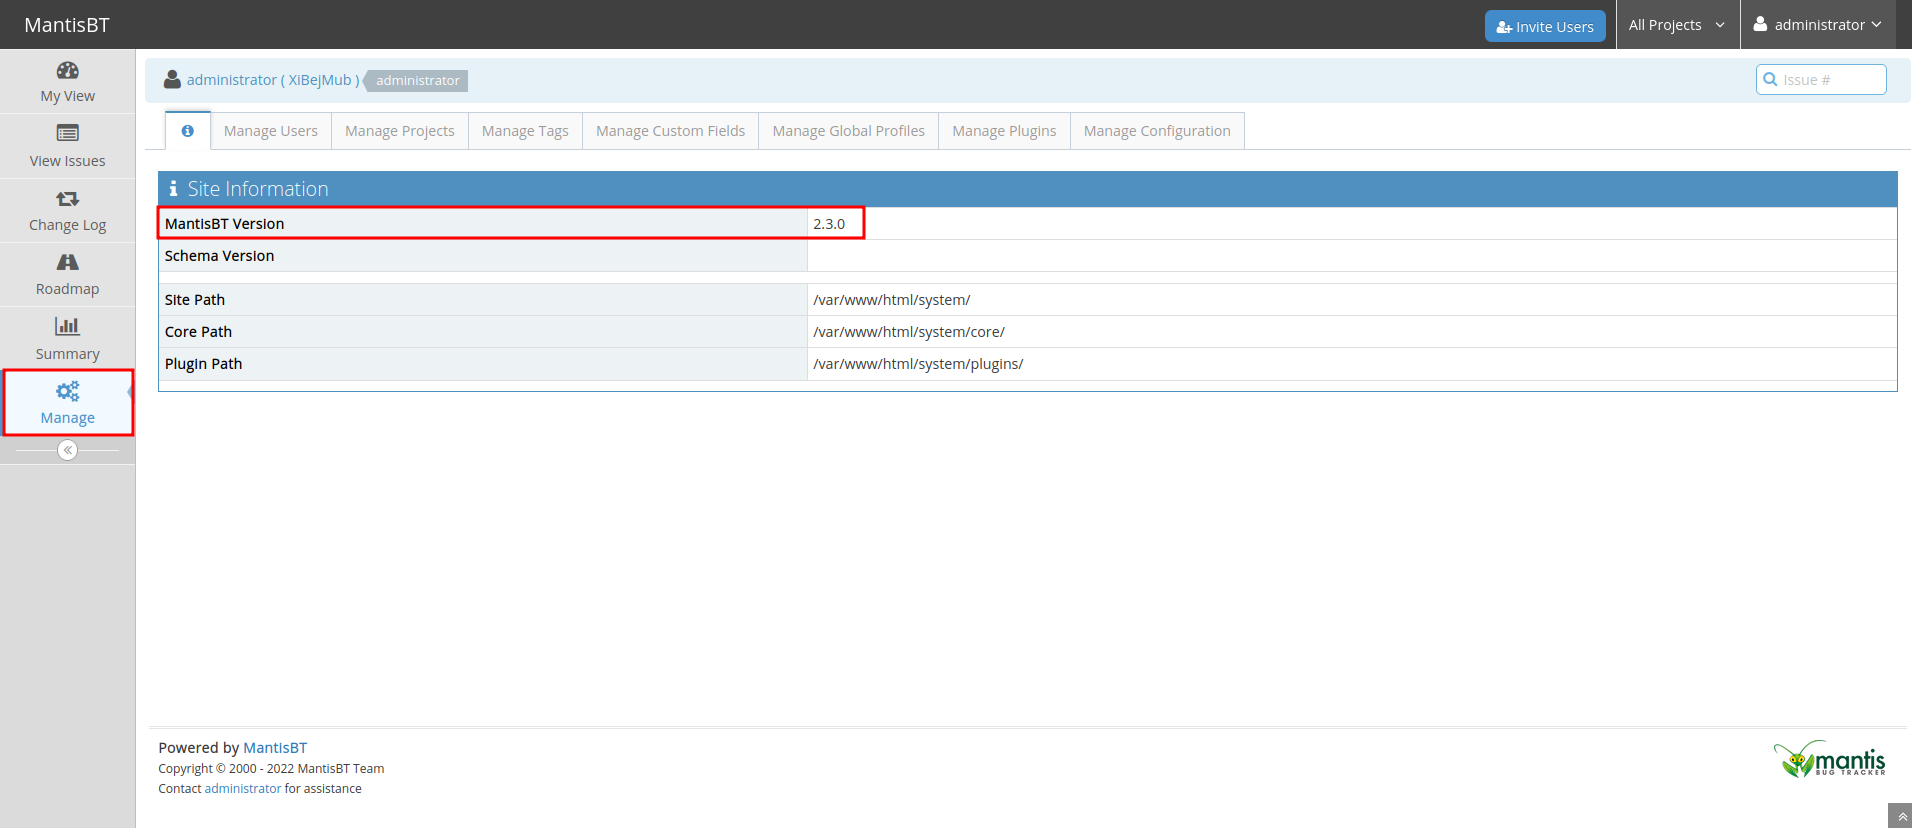Viewport: 1912px width, 828px height.
Task: Switch to Manage Global Profiles tab
Action: click(x=848, y=131)
